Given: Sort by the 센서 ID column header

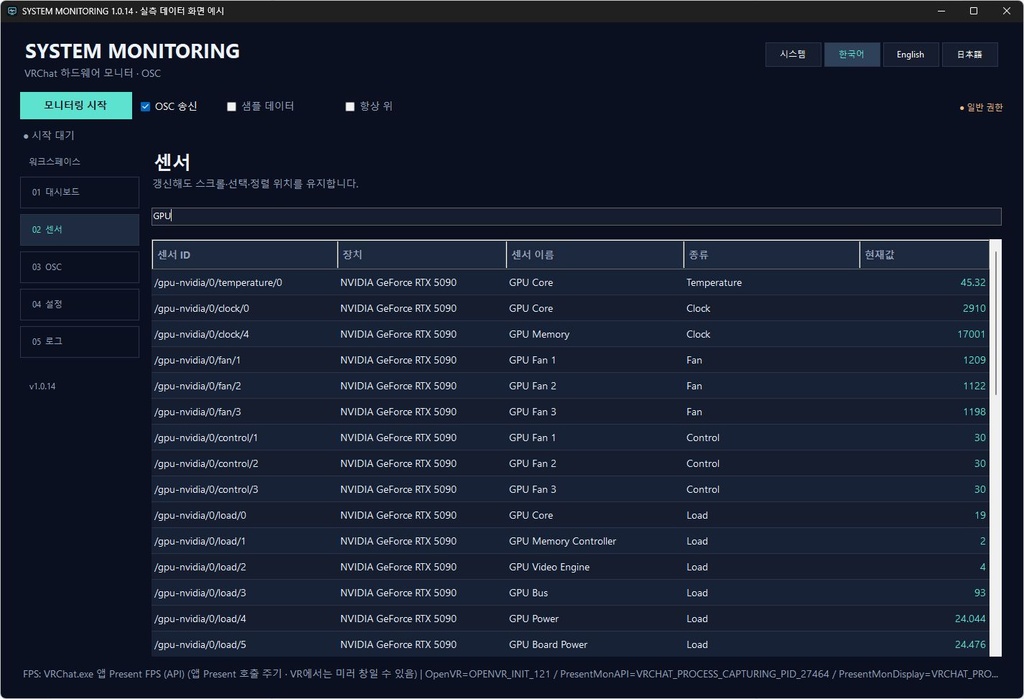Looking at the screenshot, I should tap(245, 255).
